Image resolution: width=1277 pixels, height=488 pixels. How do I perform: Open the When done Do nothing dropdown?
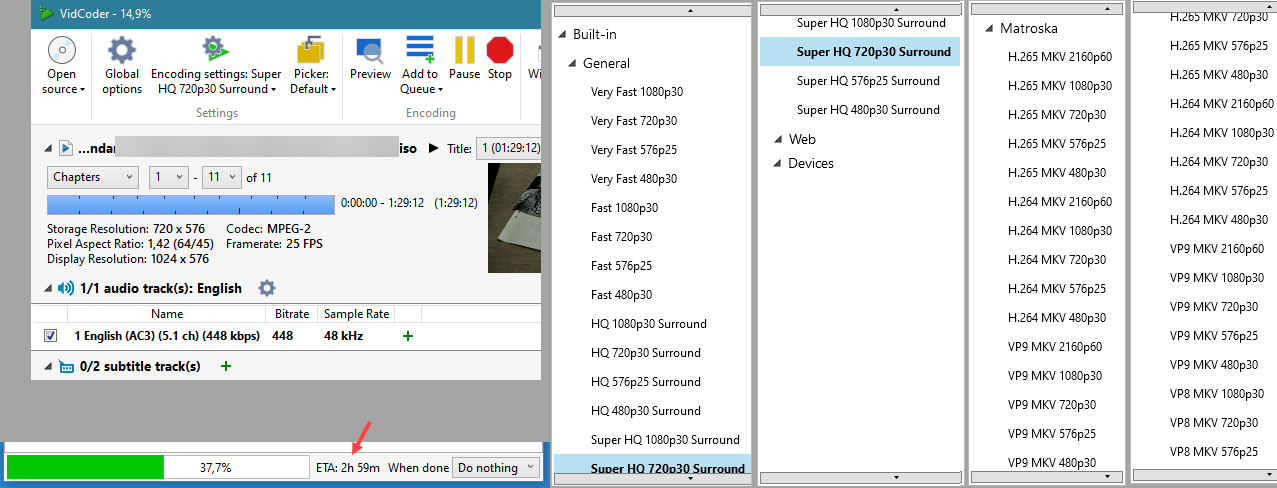[x=496, y=467]
